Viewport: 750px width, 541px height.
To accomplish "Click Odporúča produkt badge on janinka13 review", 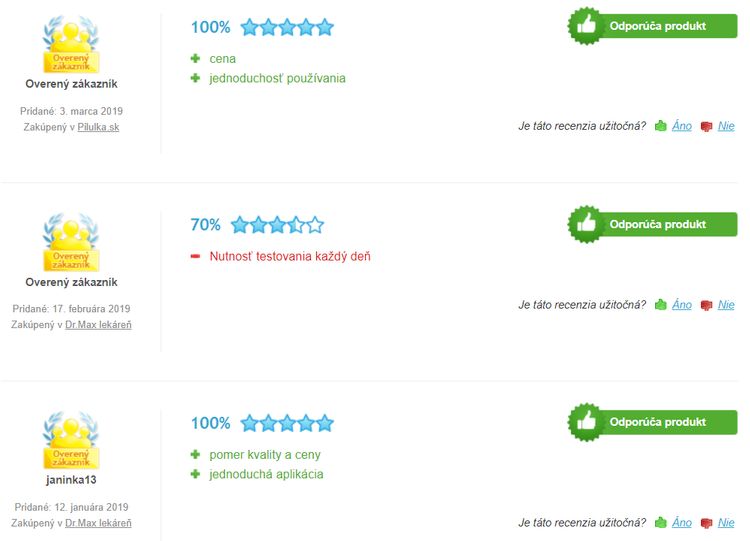I will tap(652, 422).
